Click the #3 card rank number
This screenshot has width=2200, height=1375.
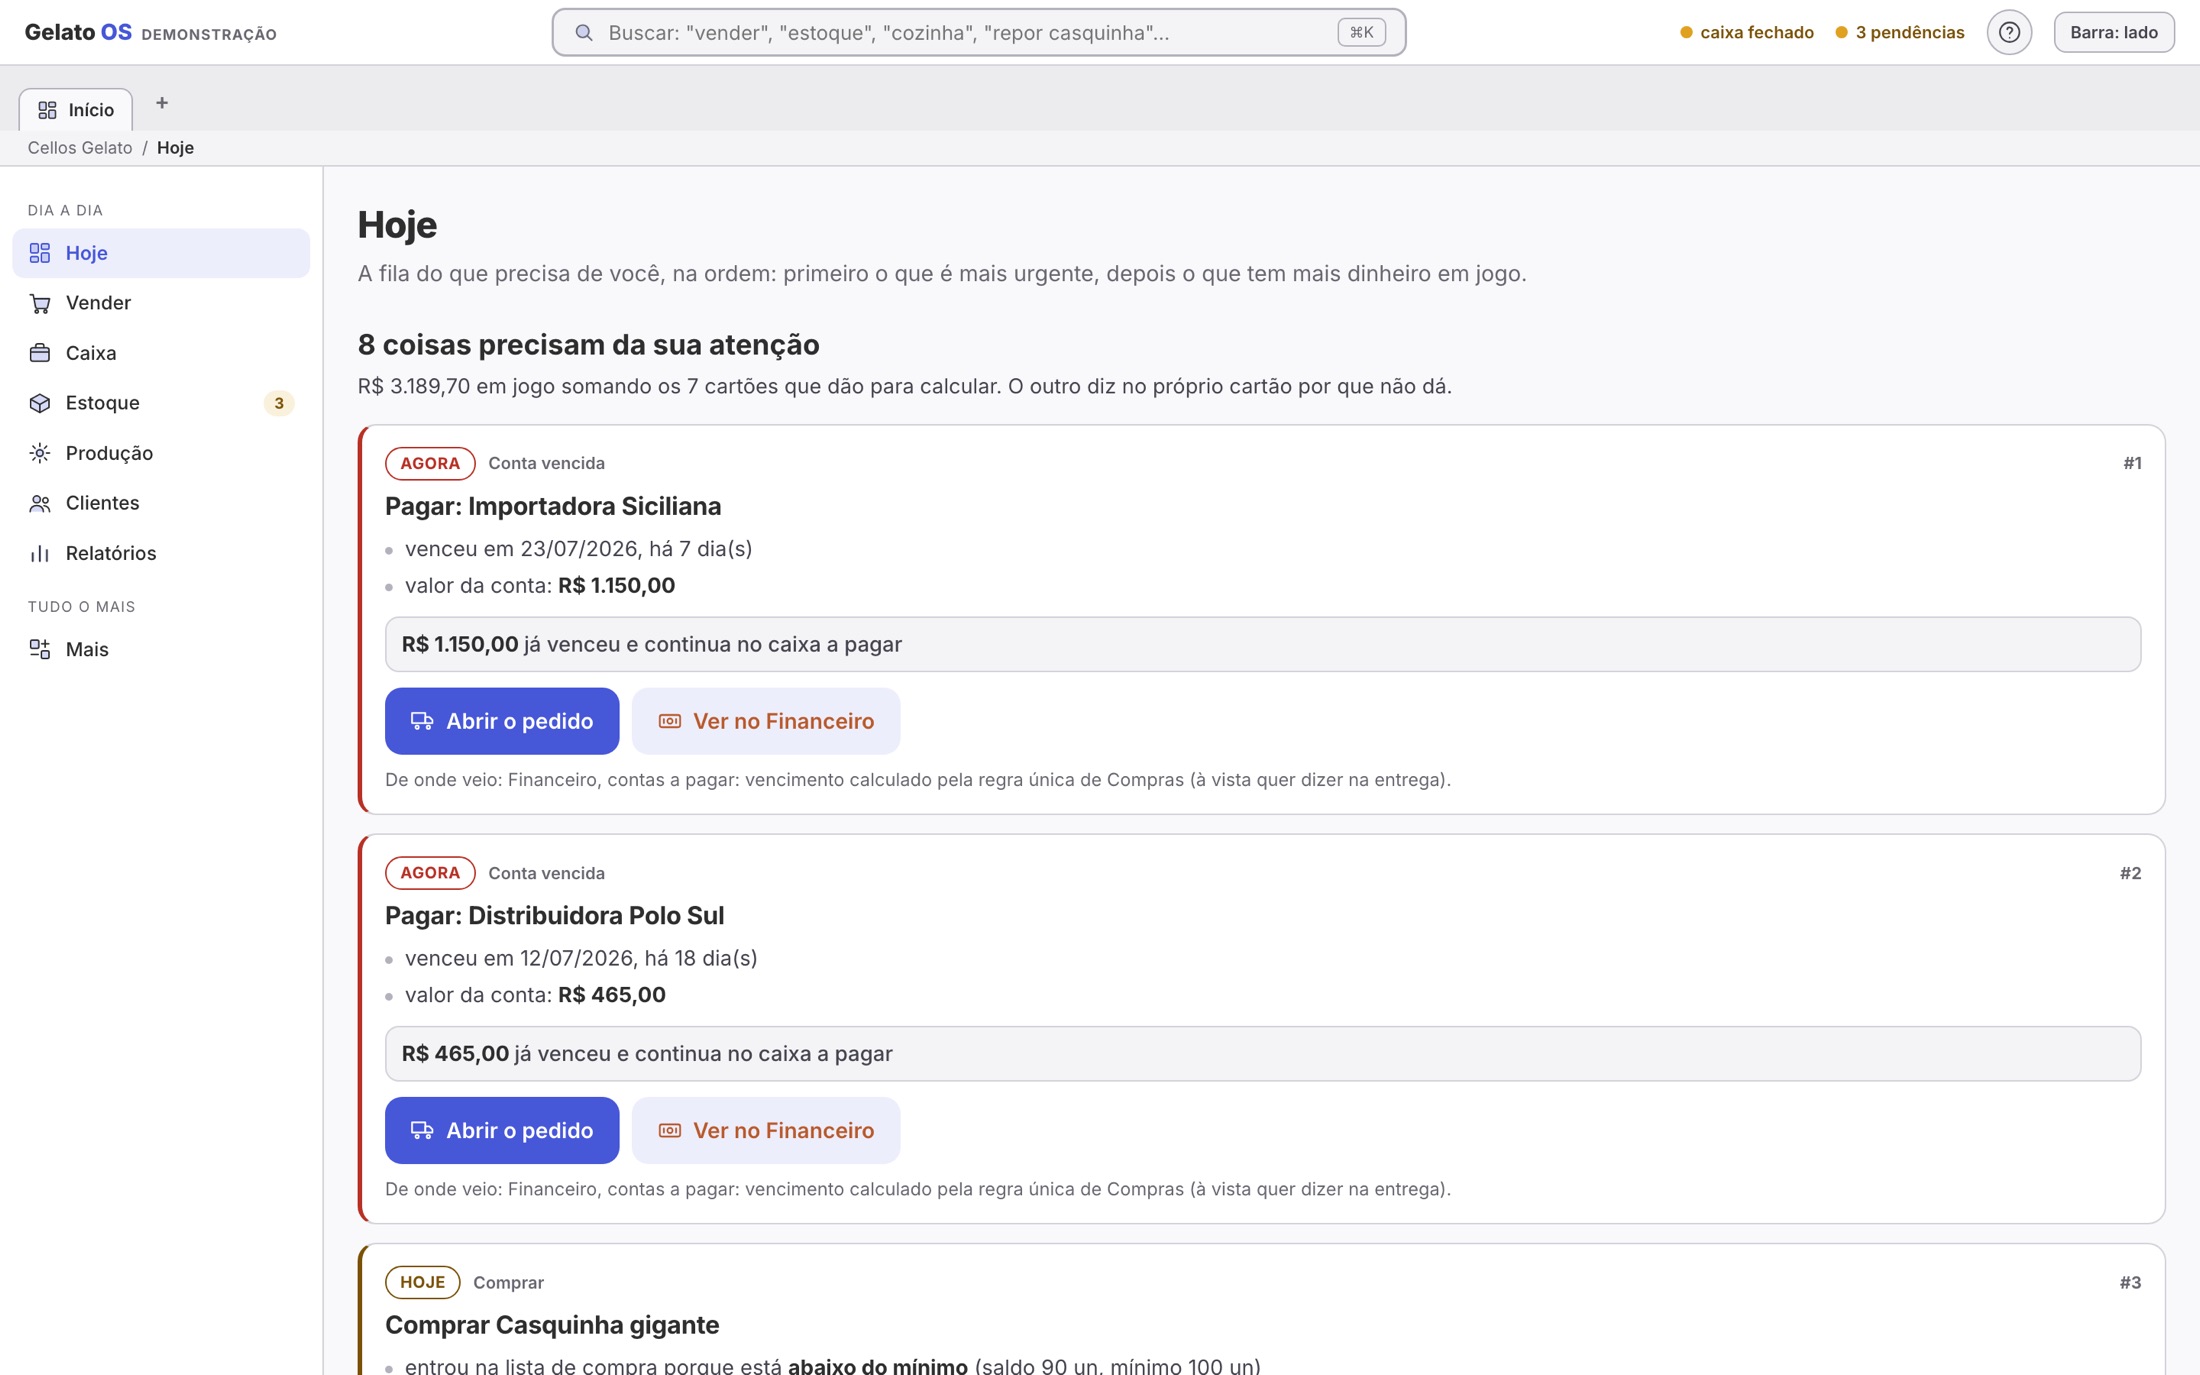(2130, 1282)
